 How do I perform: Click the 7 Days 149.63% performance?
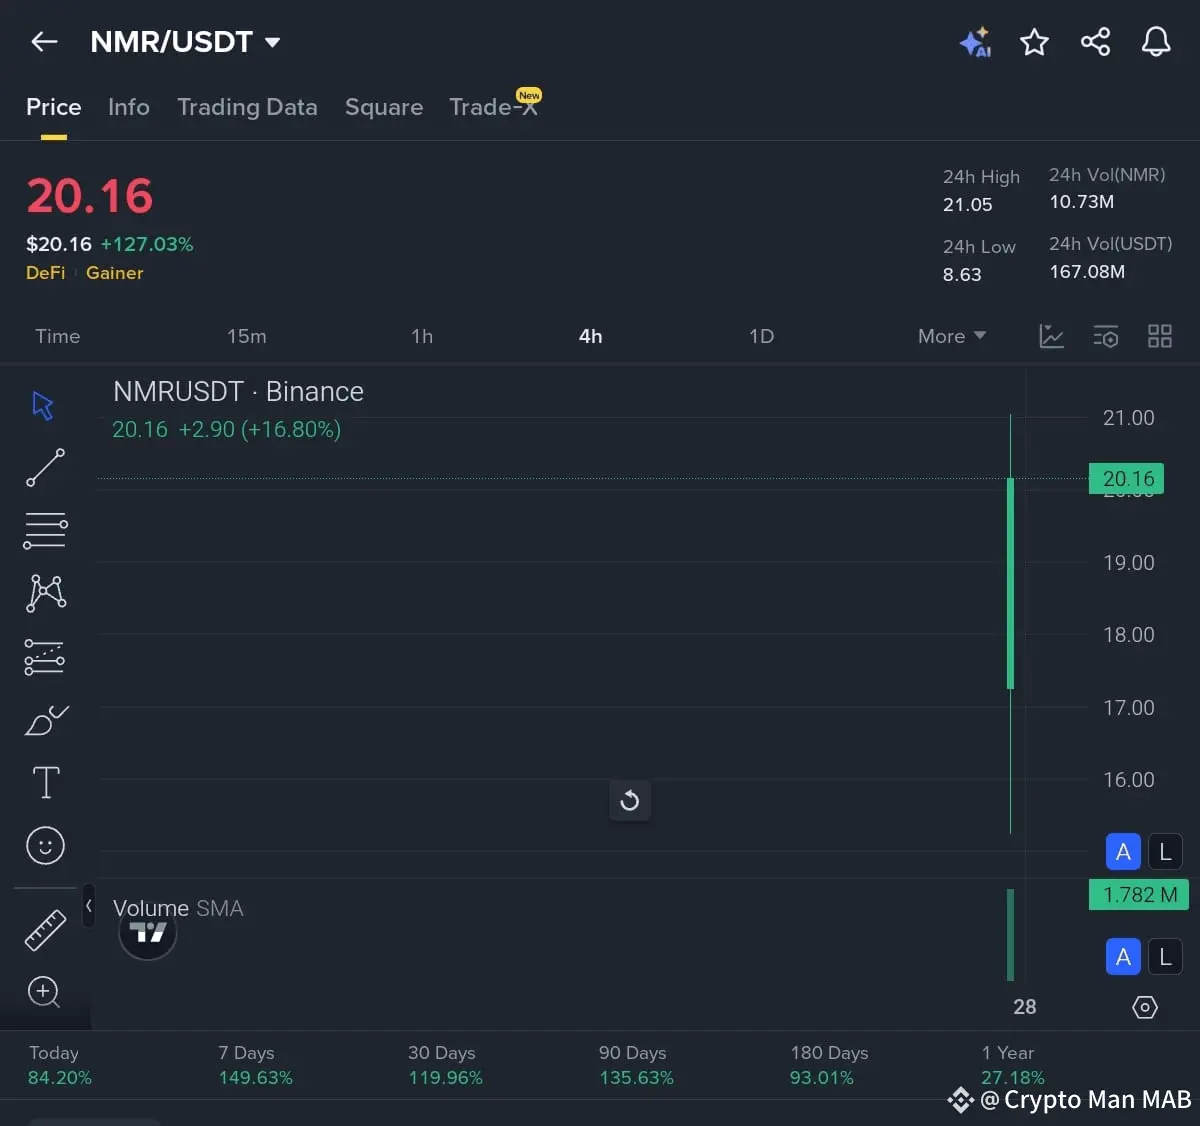[256, 1065]
